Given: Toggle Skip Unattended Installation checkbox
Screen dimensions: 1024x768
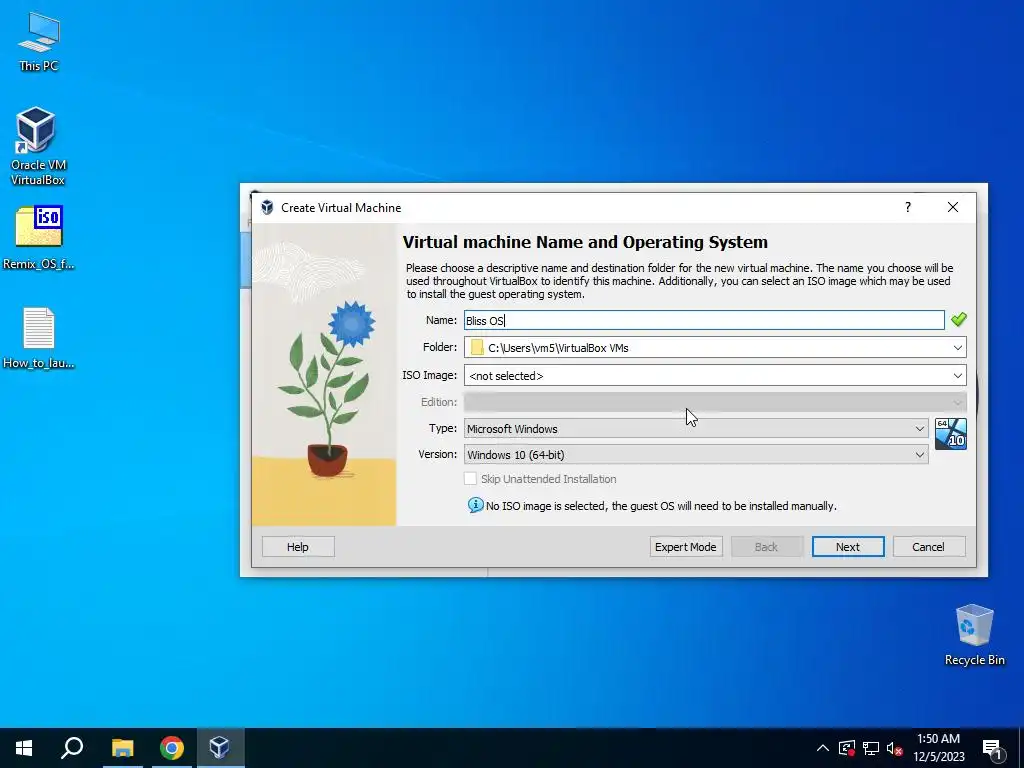Looking at the screenshot, I should 470,479.
